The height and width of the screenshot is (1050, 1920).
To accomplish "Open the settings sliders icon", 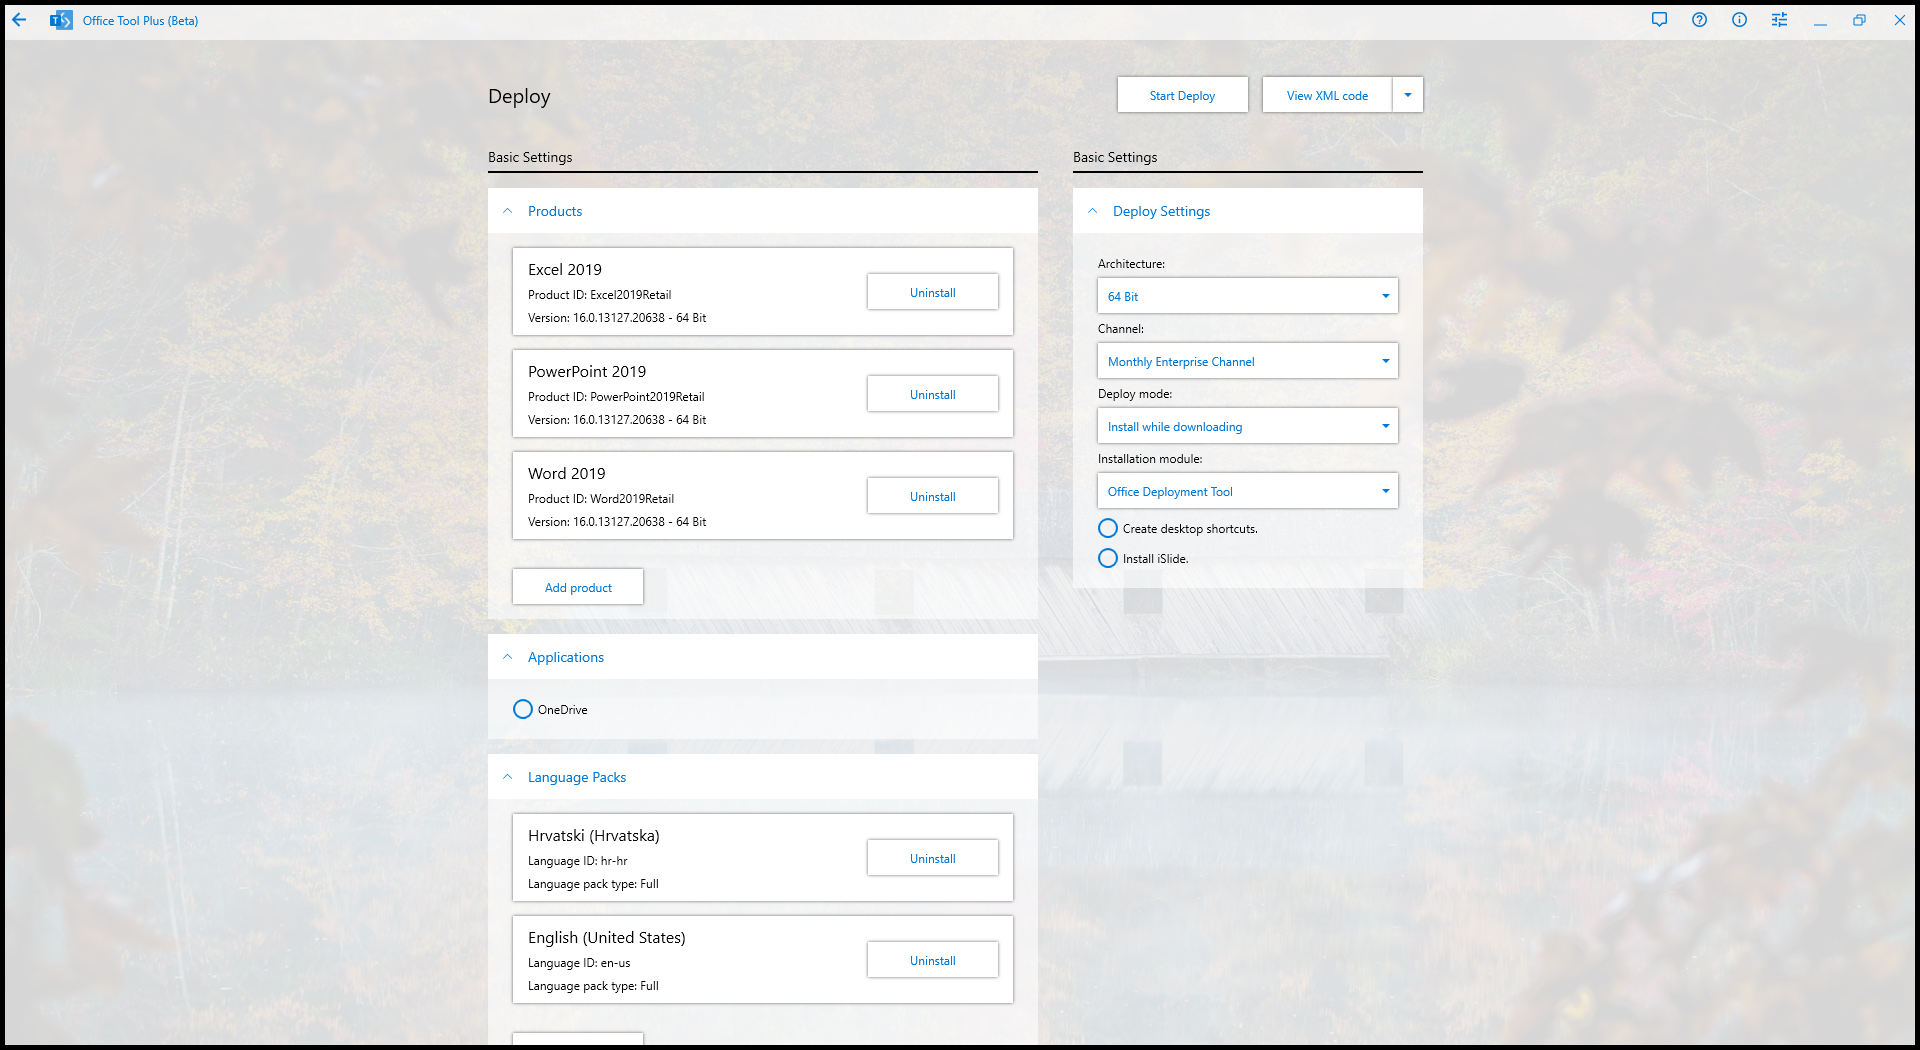I will tap(1779, 20).
